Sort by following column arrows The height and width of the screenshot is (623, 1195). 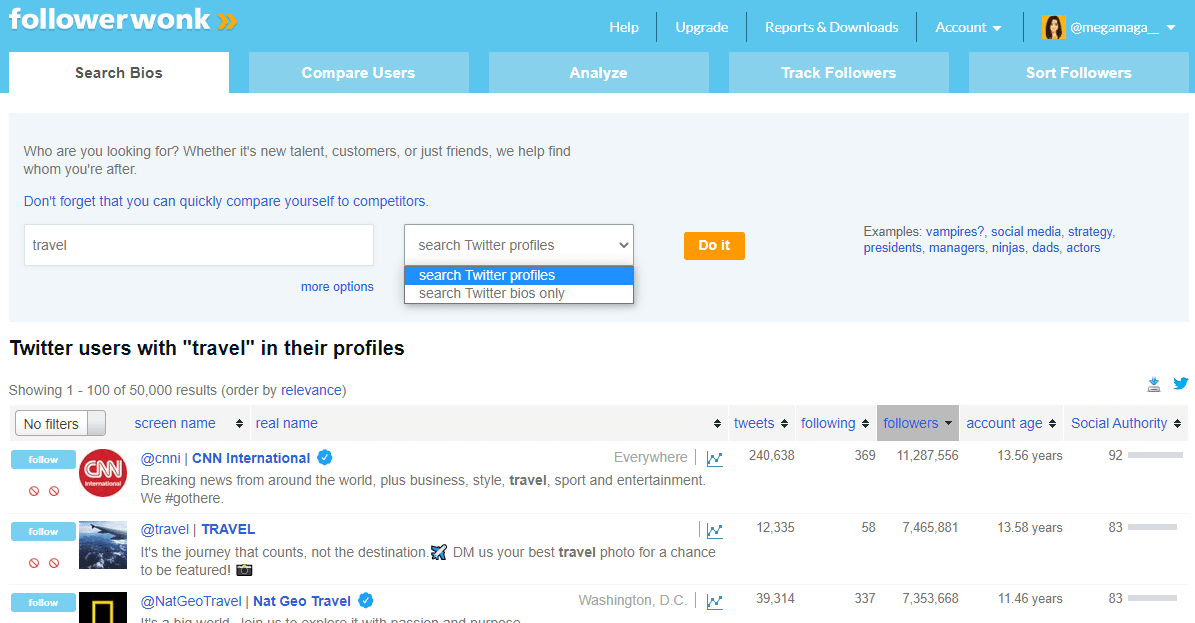[x=865, y=424]
